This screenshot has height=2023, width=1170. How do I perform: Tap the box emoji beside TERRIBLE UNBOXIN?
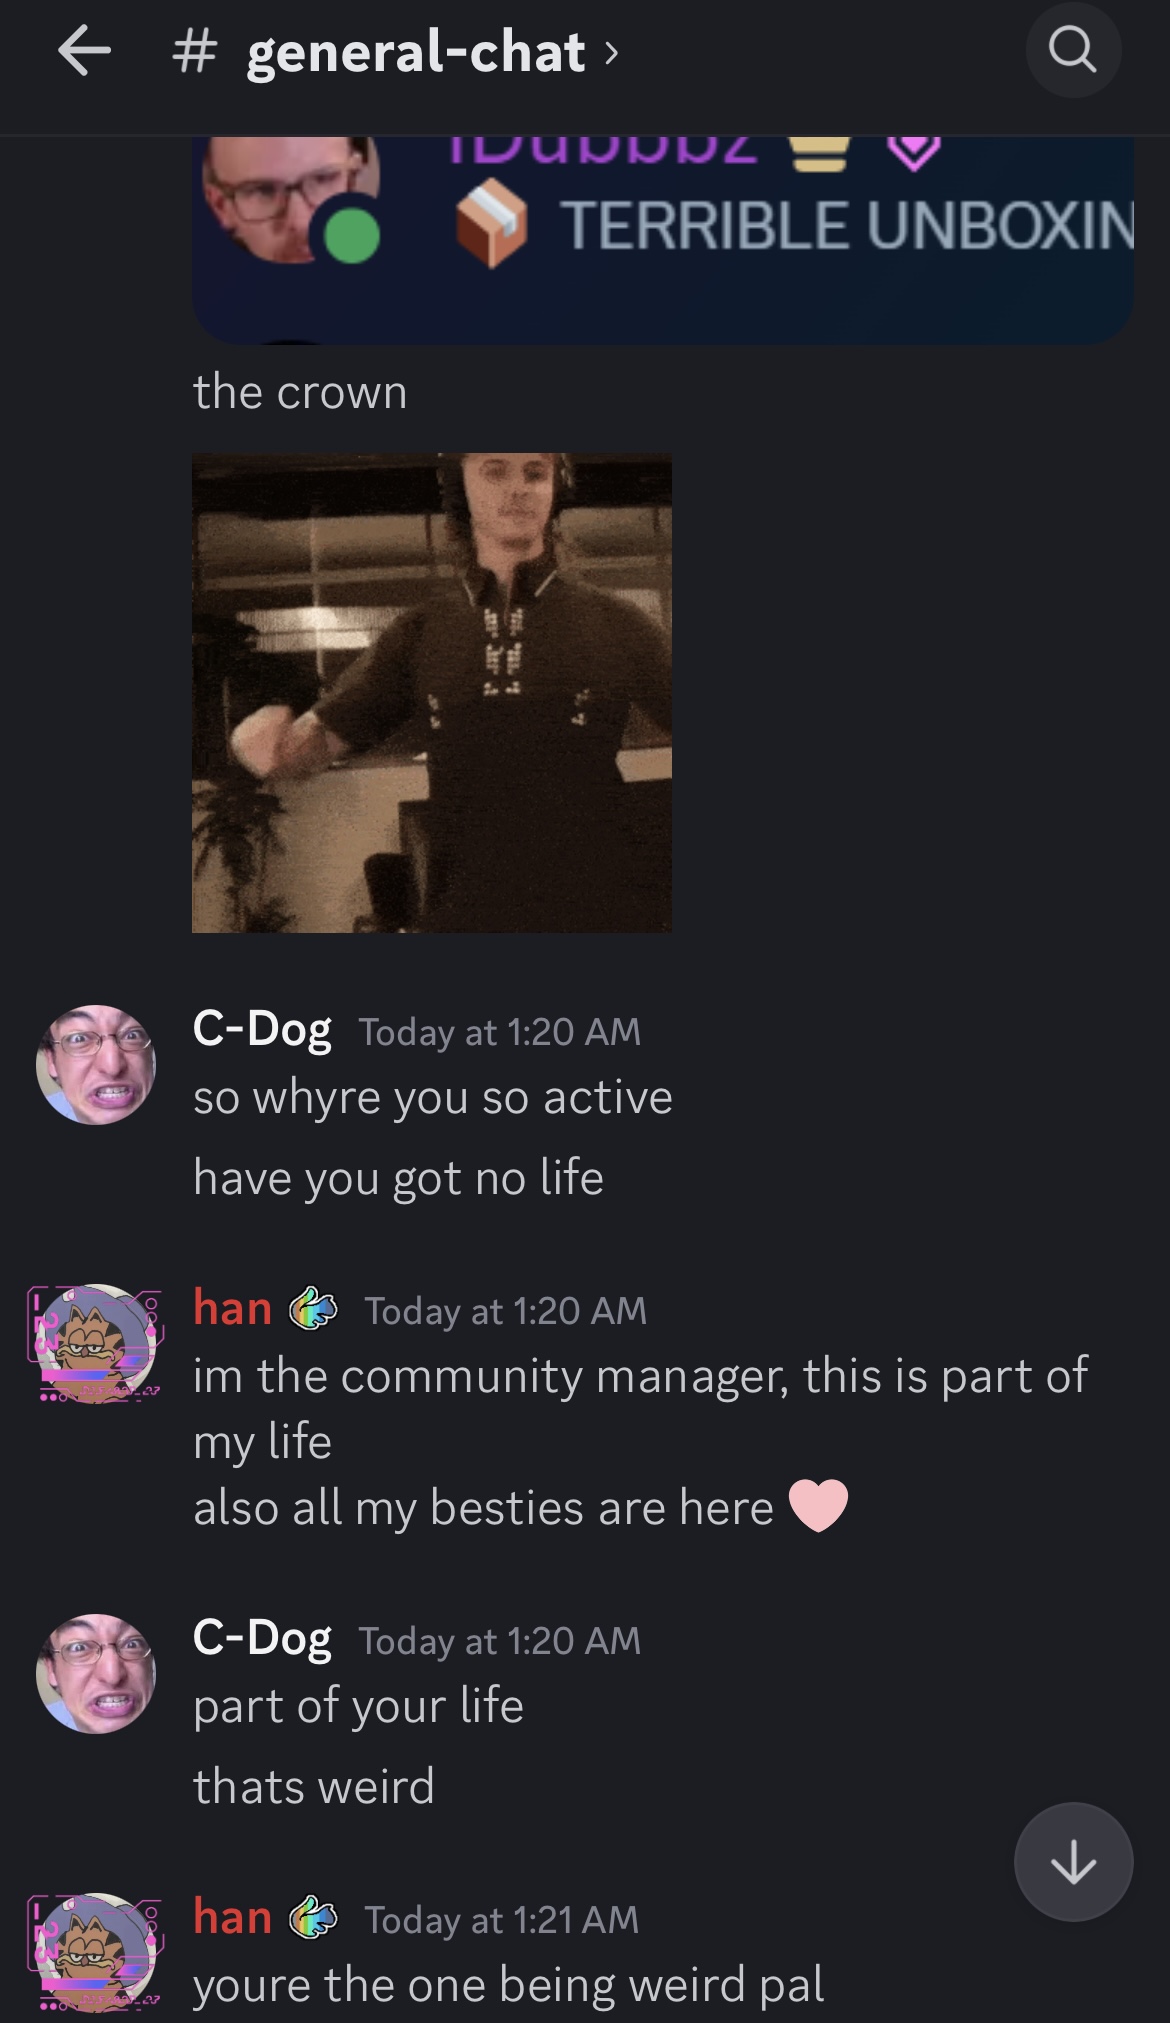pos(491,225)
